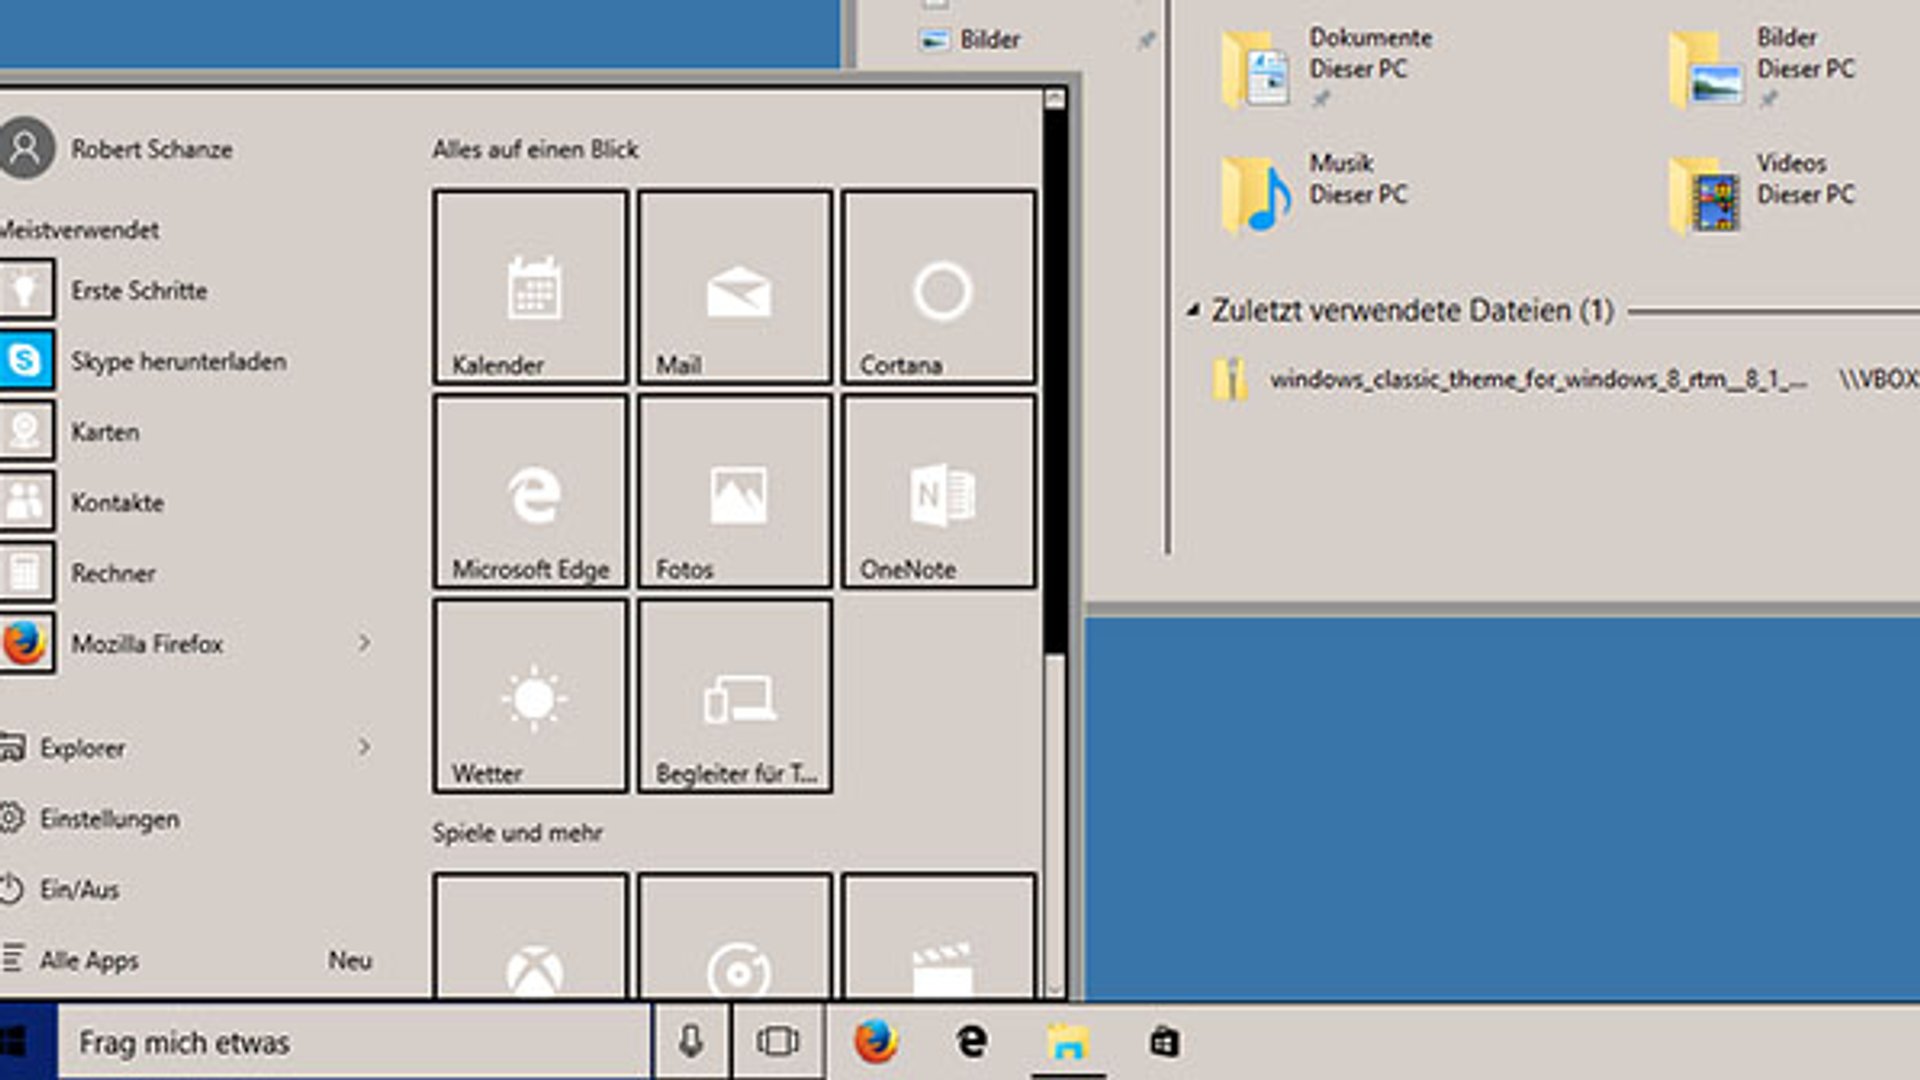Click the start menu tiles scrollbar thumb
Image resolution: width=1920 pixels, height=1080 pixels.
tap(1054, 380)
